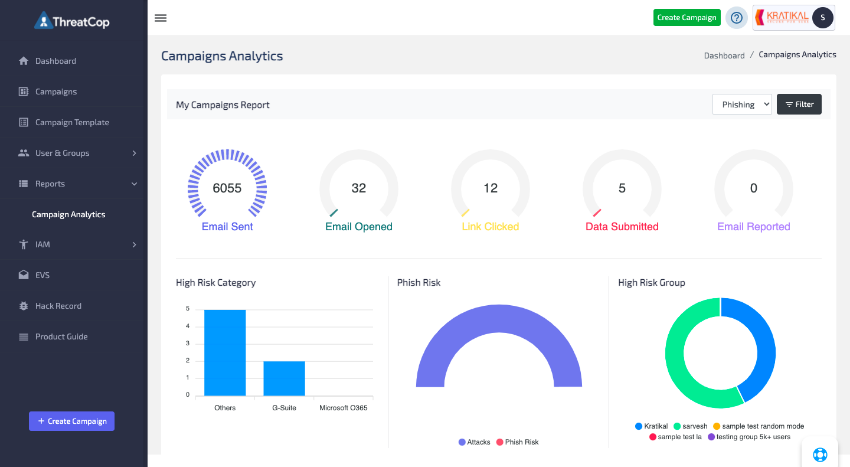The image size is (850, 467).
Task: Expand the User & Groups submenu
Action: coord(134,153)
